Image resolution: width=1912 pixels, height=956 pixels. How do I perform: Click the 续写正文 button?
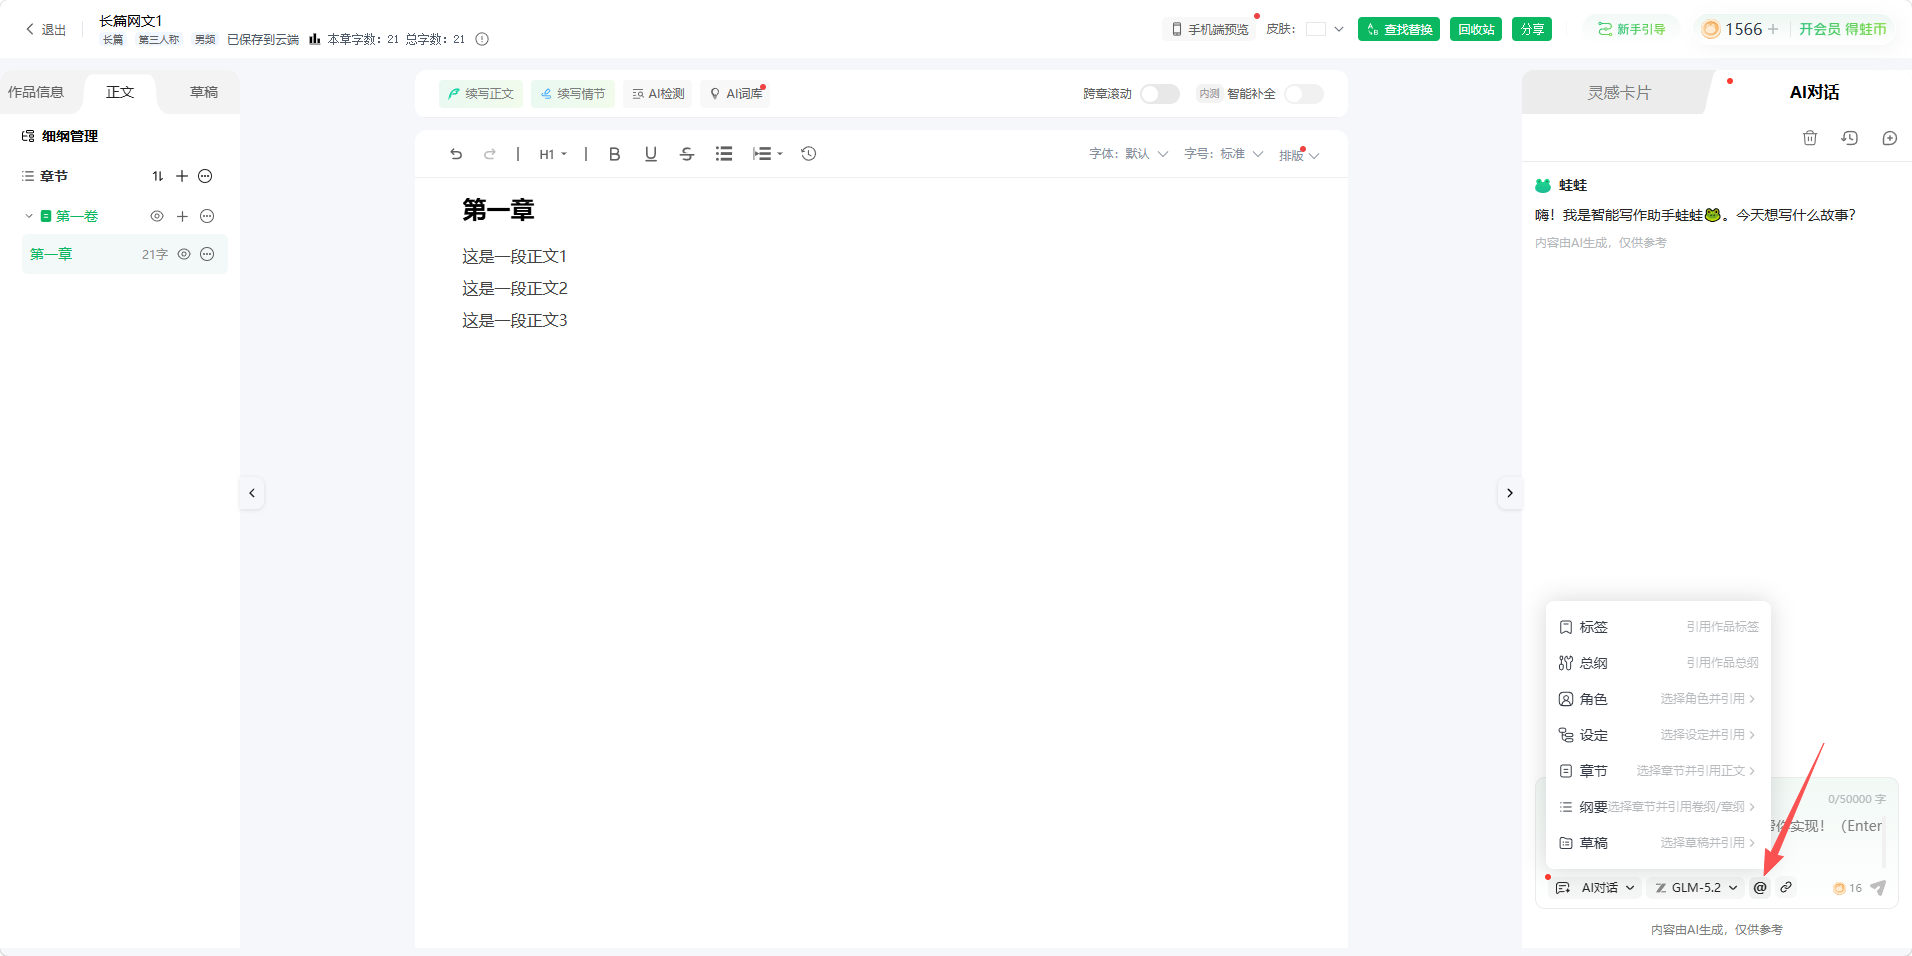click(481, 94)
